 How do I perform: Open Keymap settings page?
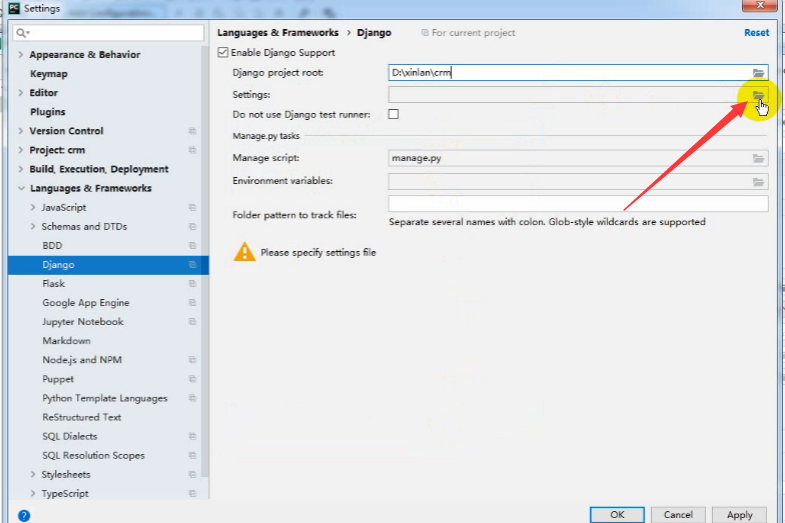tap(49, 74)
